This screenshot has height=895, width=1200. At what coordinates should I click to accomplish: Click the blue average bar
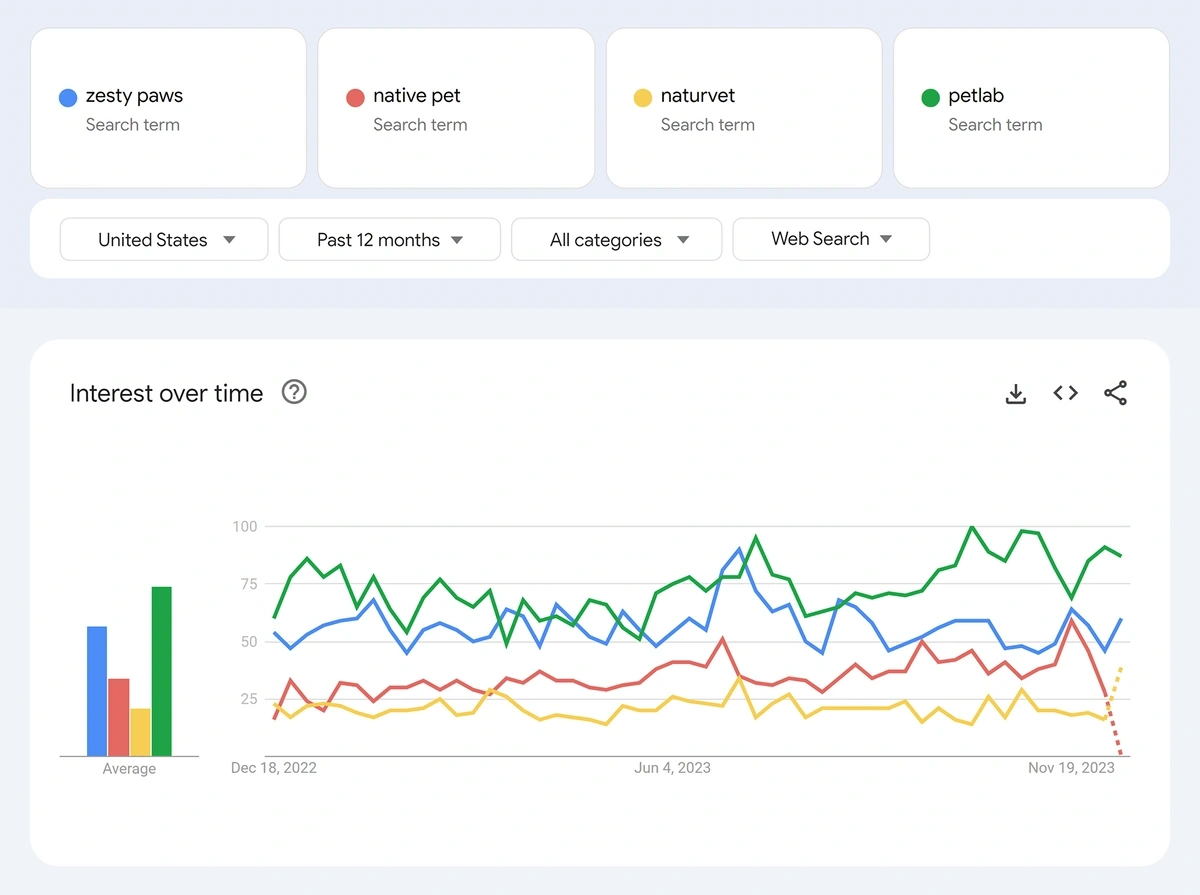[97, 691]
